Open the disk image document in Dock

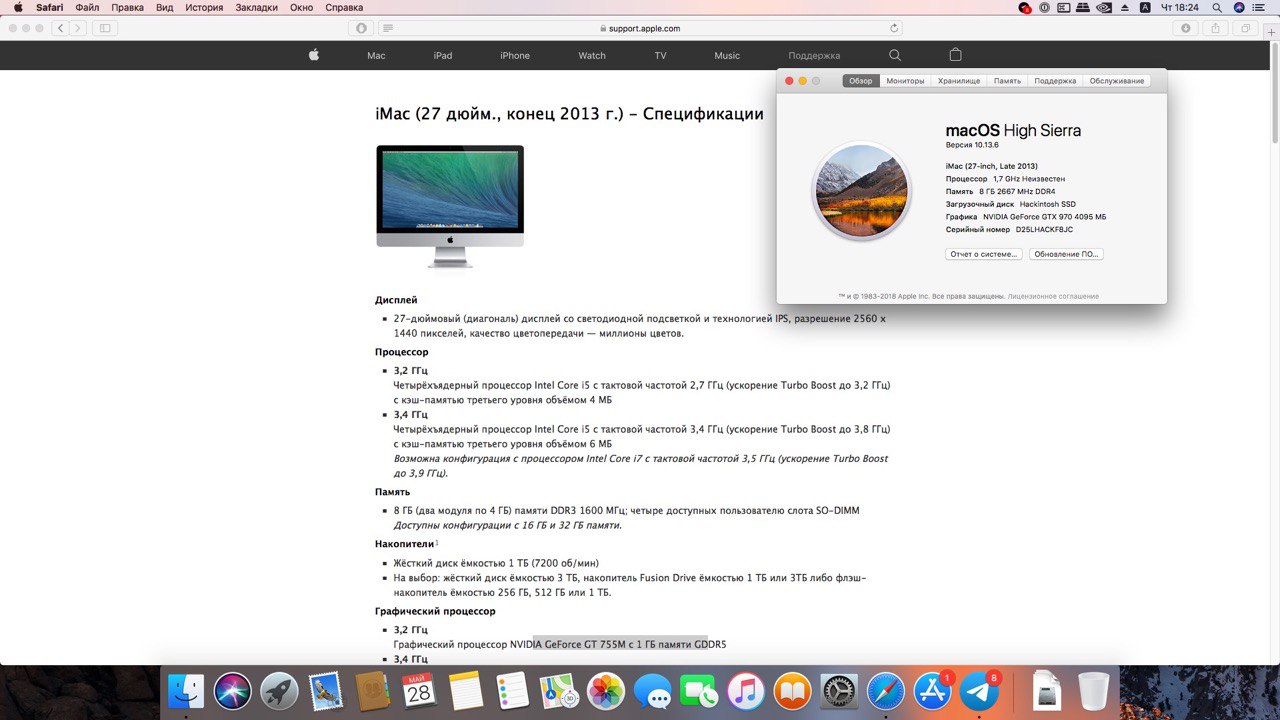click(1046, 691)
